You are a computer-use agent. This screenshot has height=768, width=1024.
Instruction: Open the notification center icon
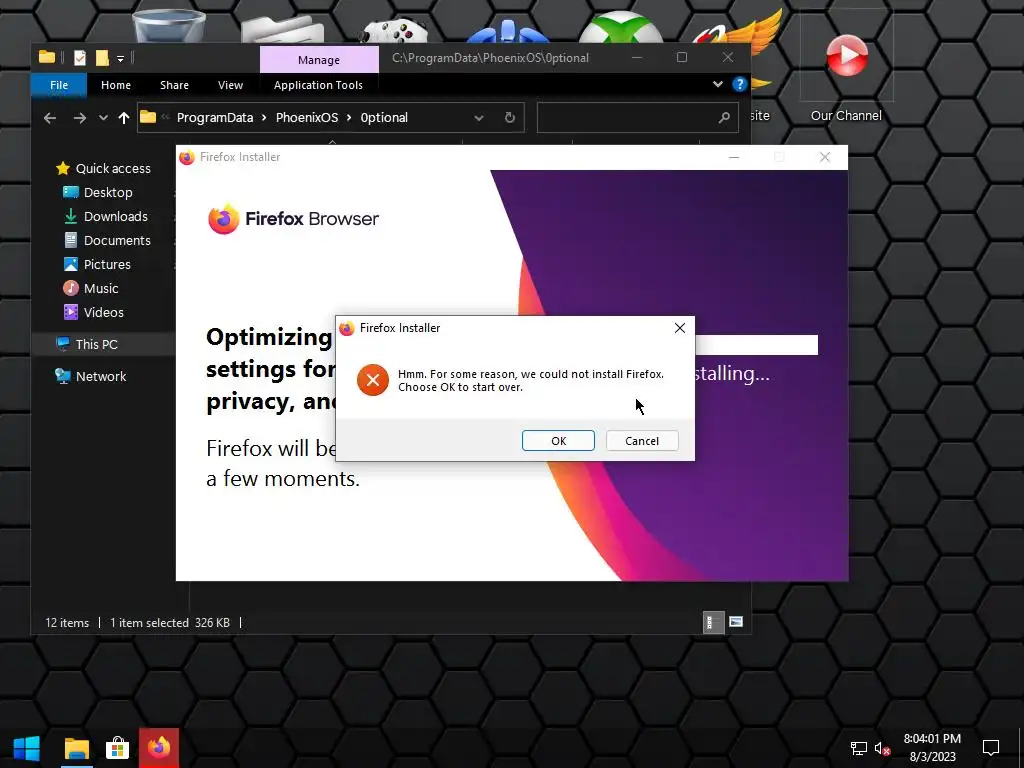(991, 748)
